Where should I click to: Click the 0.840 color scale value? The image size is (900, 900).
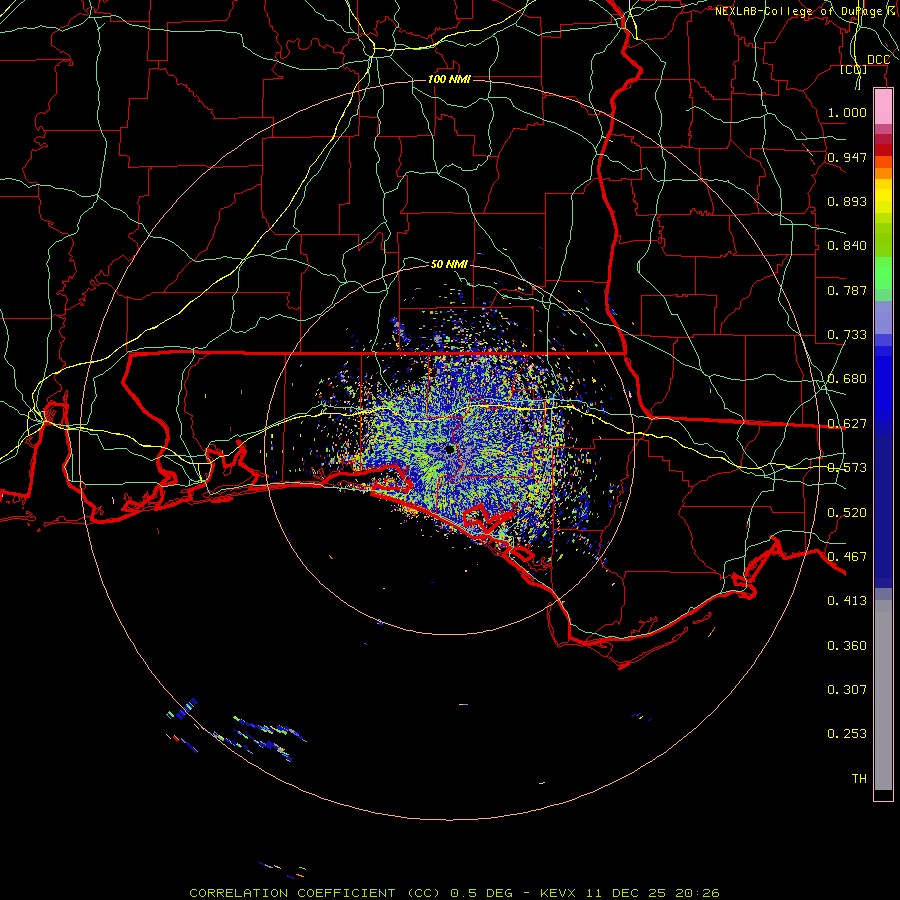coord(847,245)
